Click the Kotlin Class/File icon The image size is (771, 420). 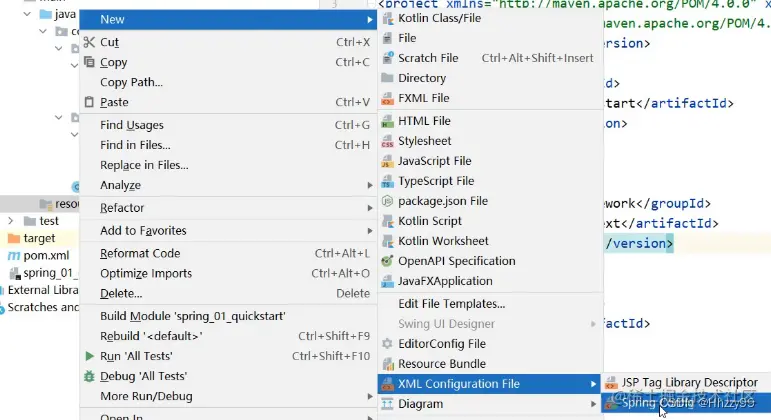pyautogui.click(x=387, y=19)
